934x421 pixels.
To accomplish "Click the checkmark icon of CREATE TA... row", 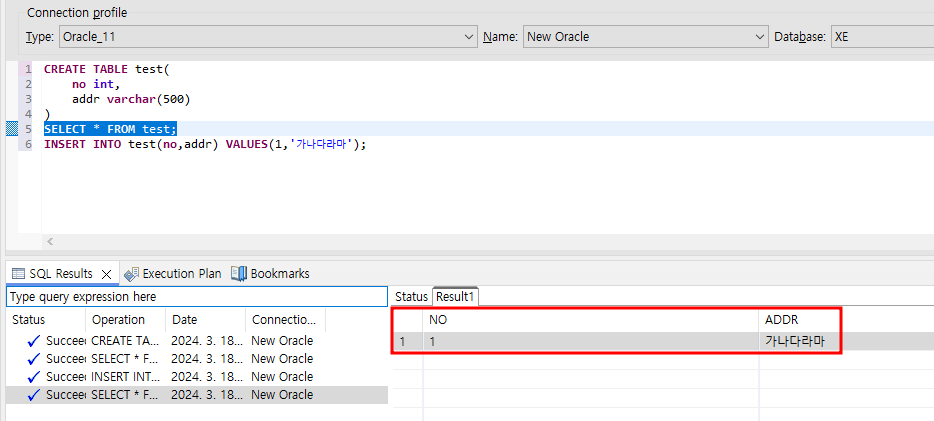I will 34,341.
